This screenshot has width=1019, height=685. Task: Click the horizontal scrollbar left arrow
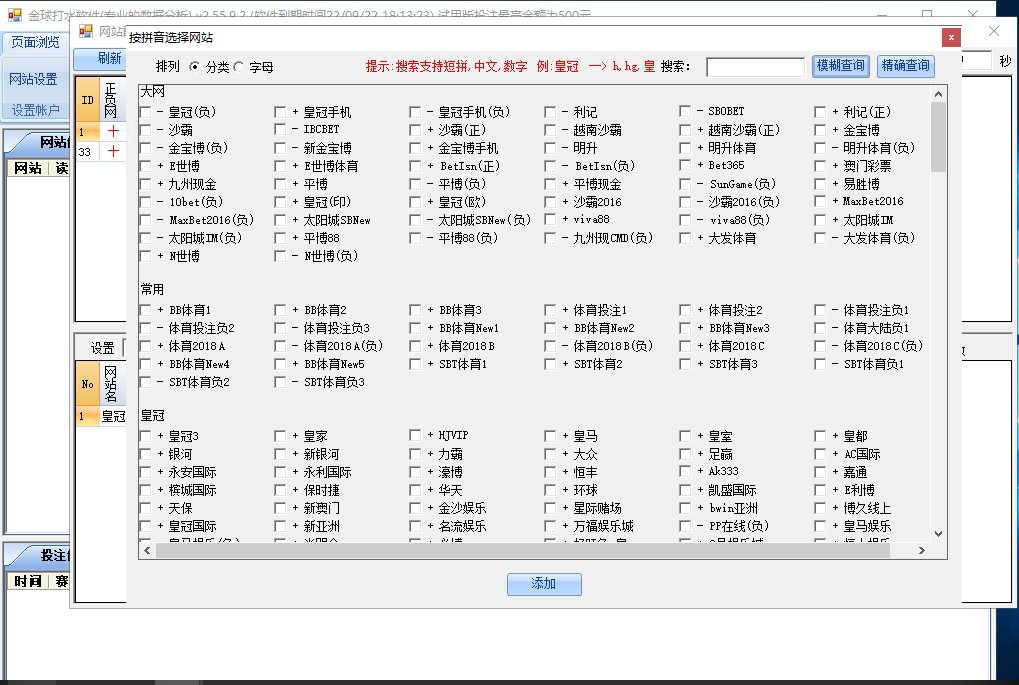pyautogui.click(x=148, y=550)
